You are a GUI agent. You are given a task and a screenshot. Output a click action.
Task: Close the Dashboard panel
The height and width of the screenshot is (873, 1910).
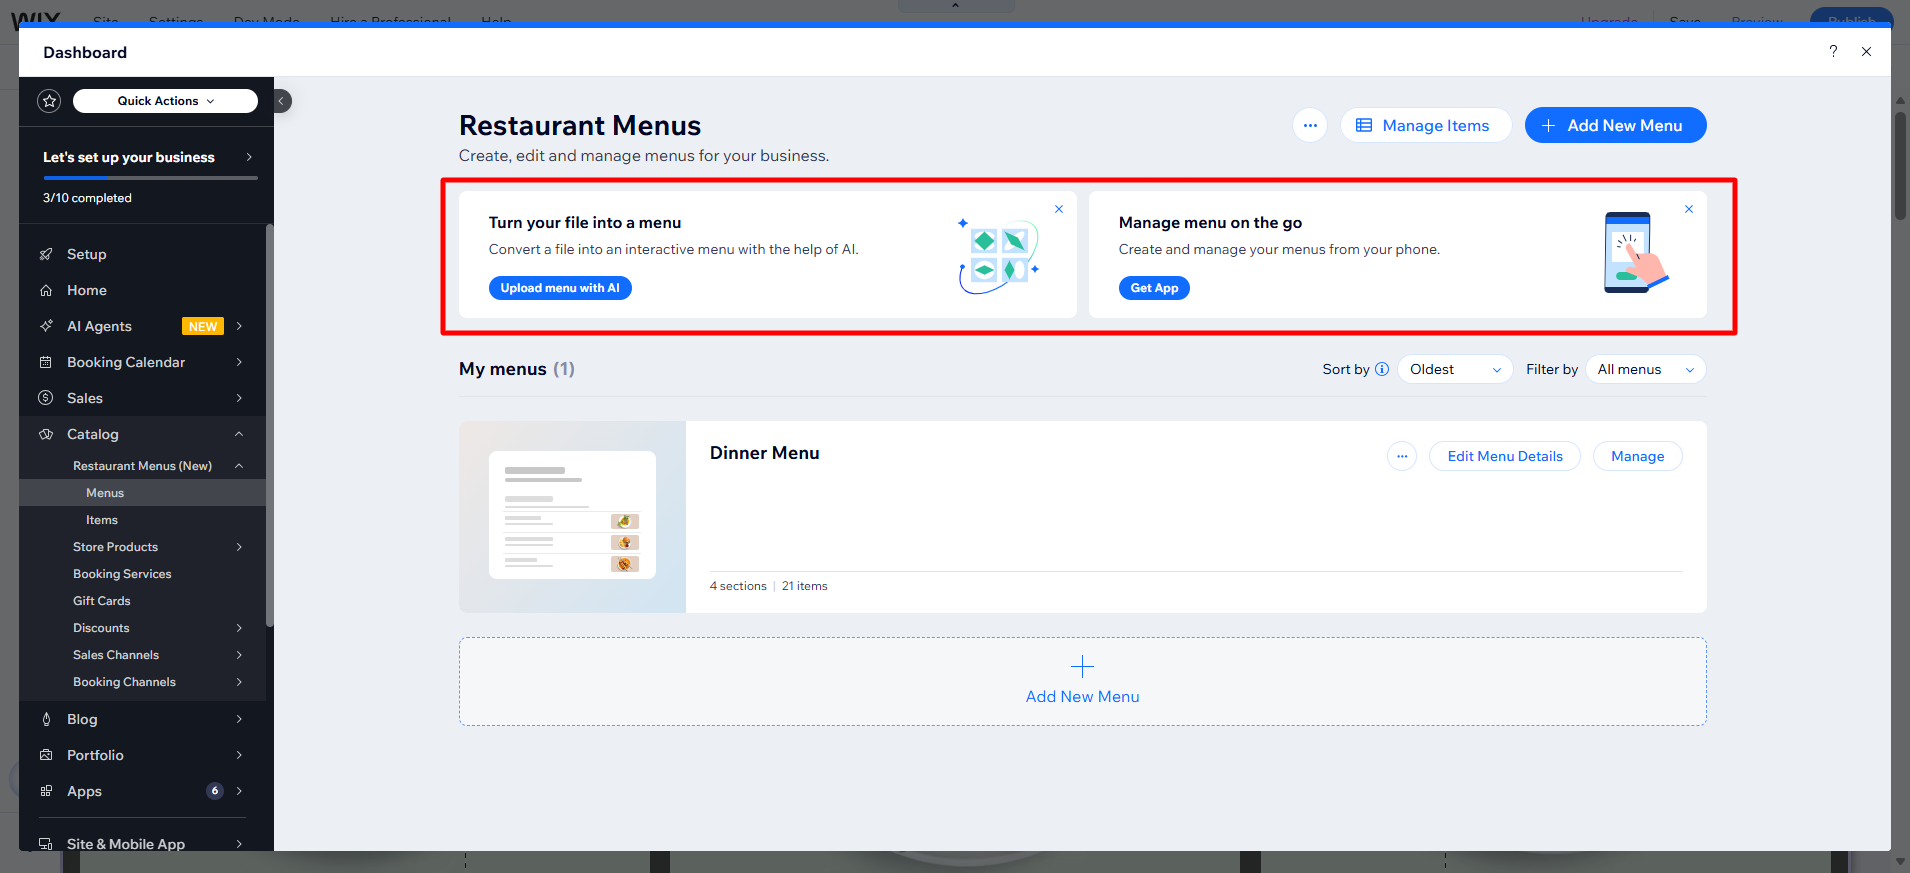(x=1866, y=51)
